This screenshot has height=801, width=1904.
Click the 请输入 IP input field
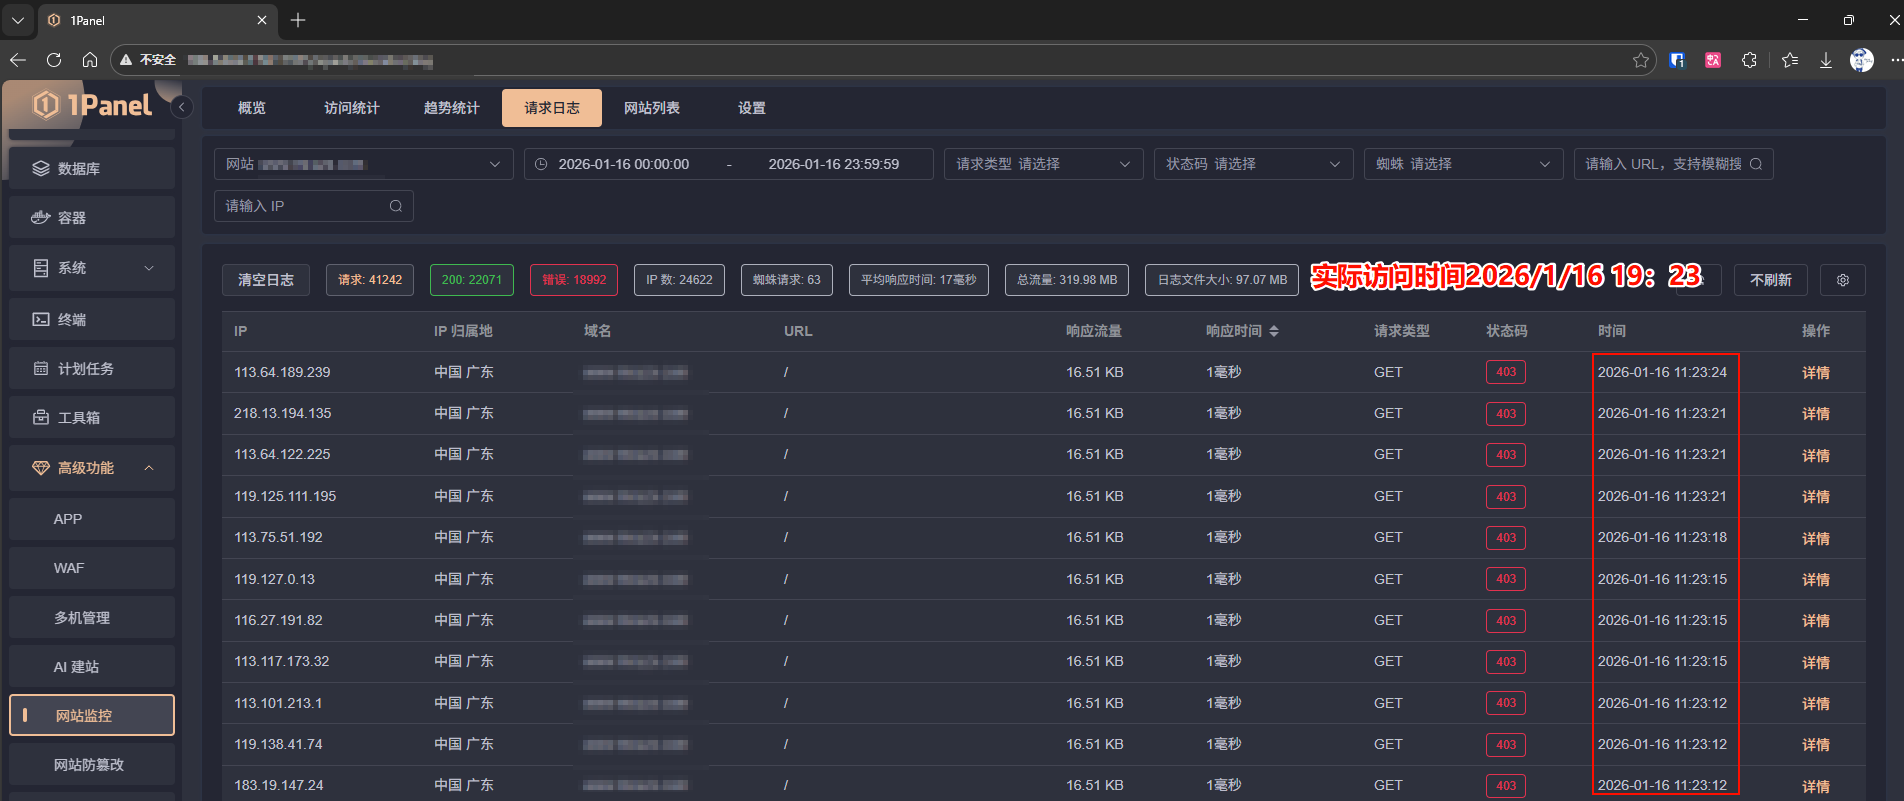(x=303, y=206)
